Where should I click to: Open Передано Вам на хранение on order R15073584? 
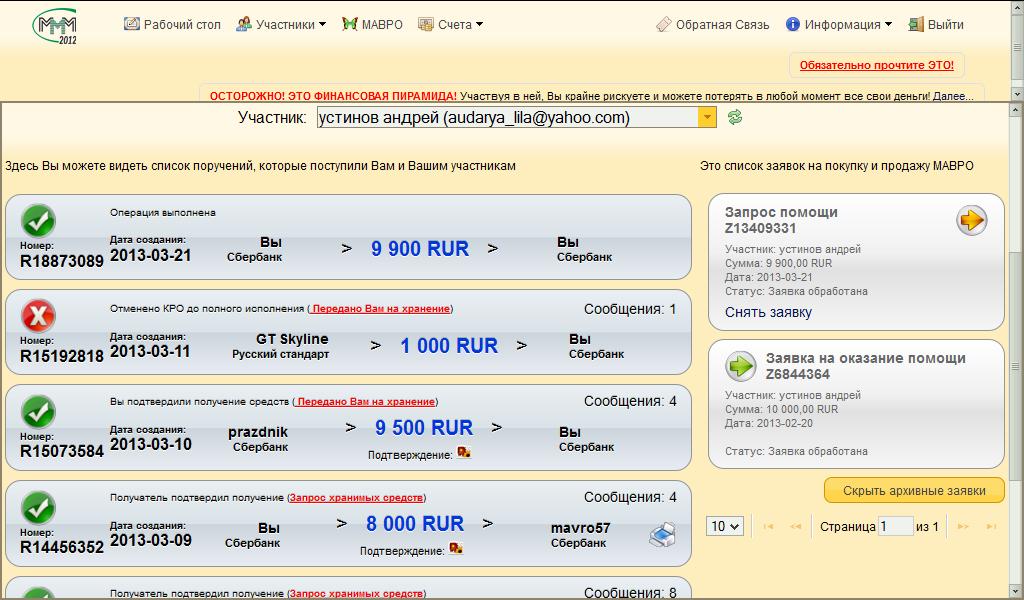pyautogui.click(x=365, y=402)
